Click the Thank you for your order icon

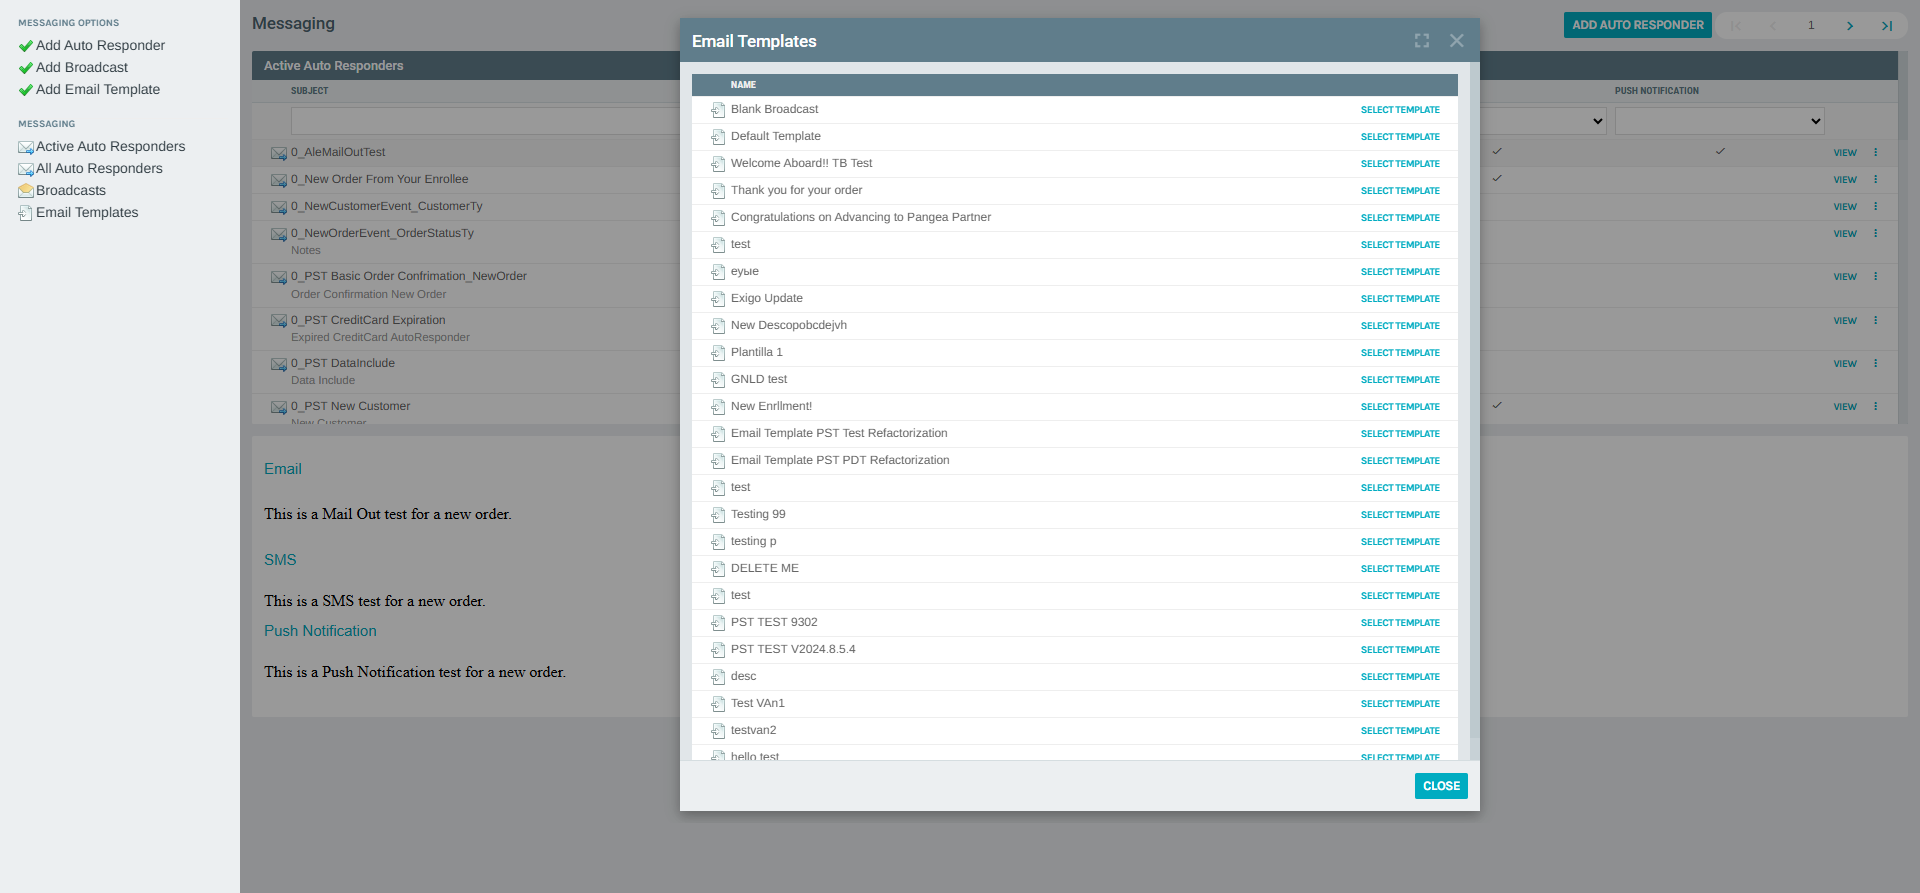718,191
